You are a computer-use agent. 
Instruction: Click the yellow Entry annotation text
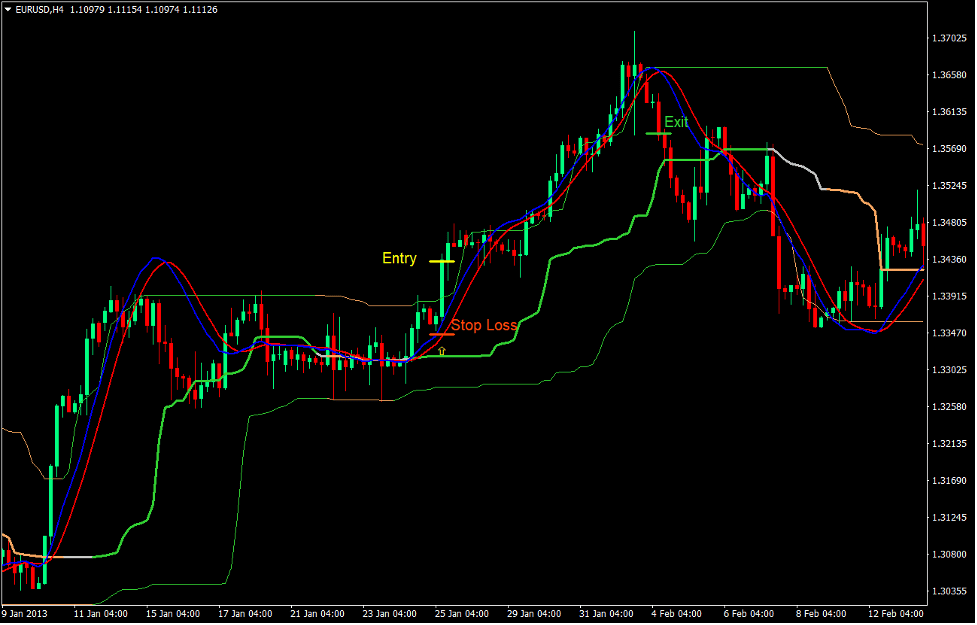[399, 258]
